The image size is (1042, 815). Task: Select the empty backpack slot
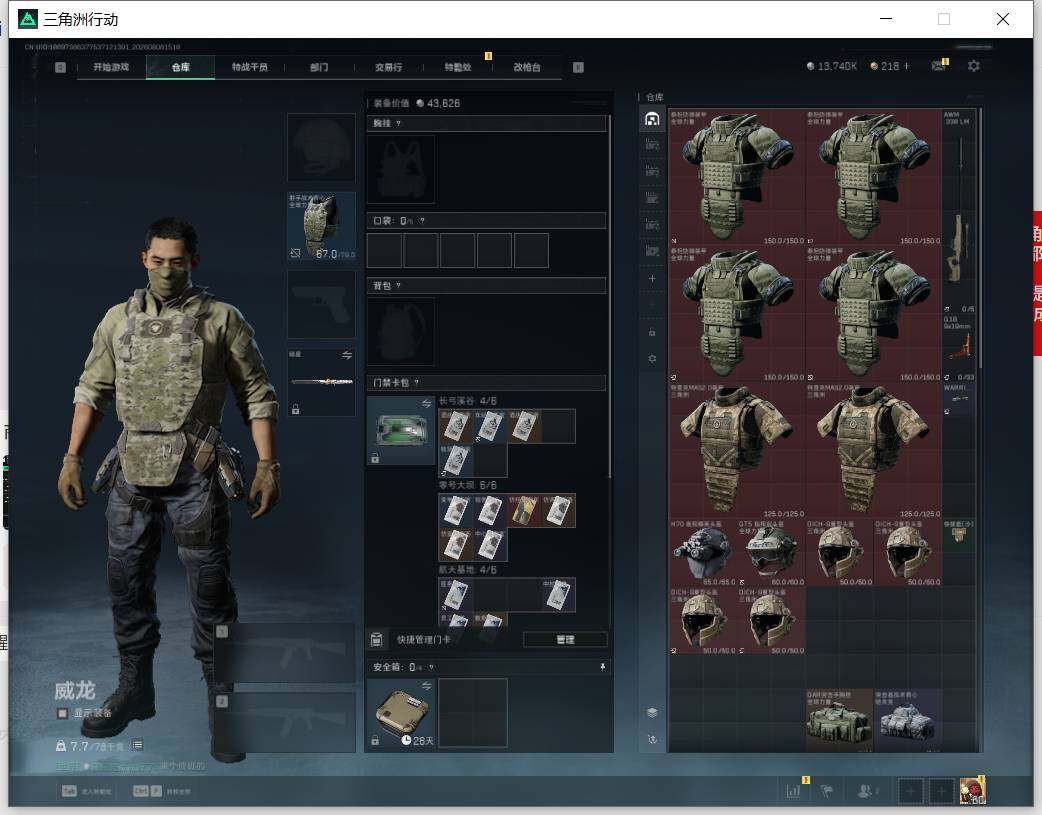(401, 331)
